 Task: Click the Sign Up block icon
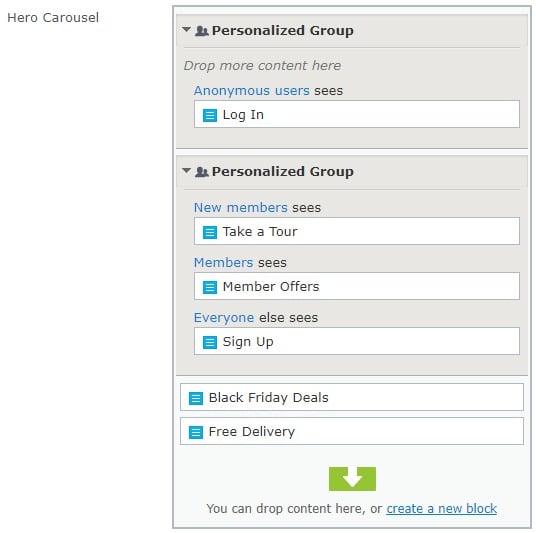[x=210, y=342]
